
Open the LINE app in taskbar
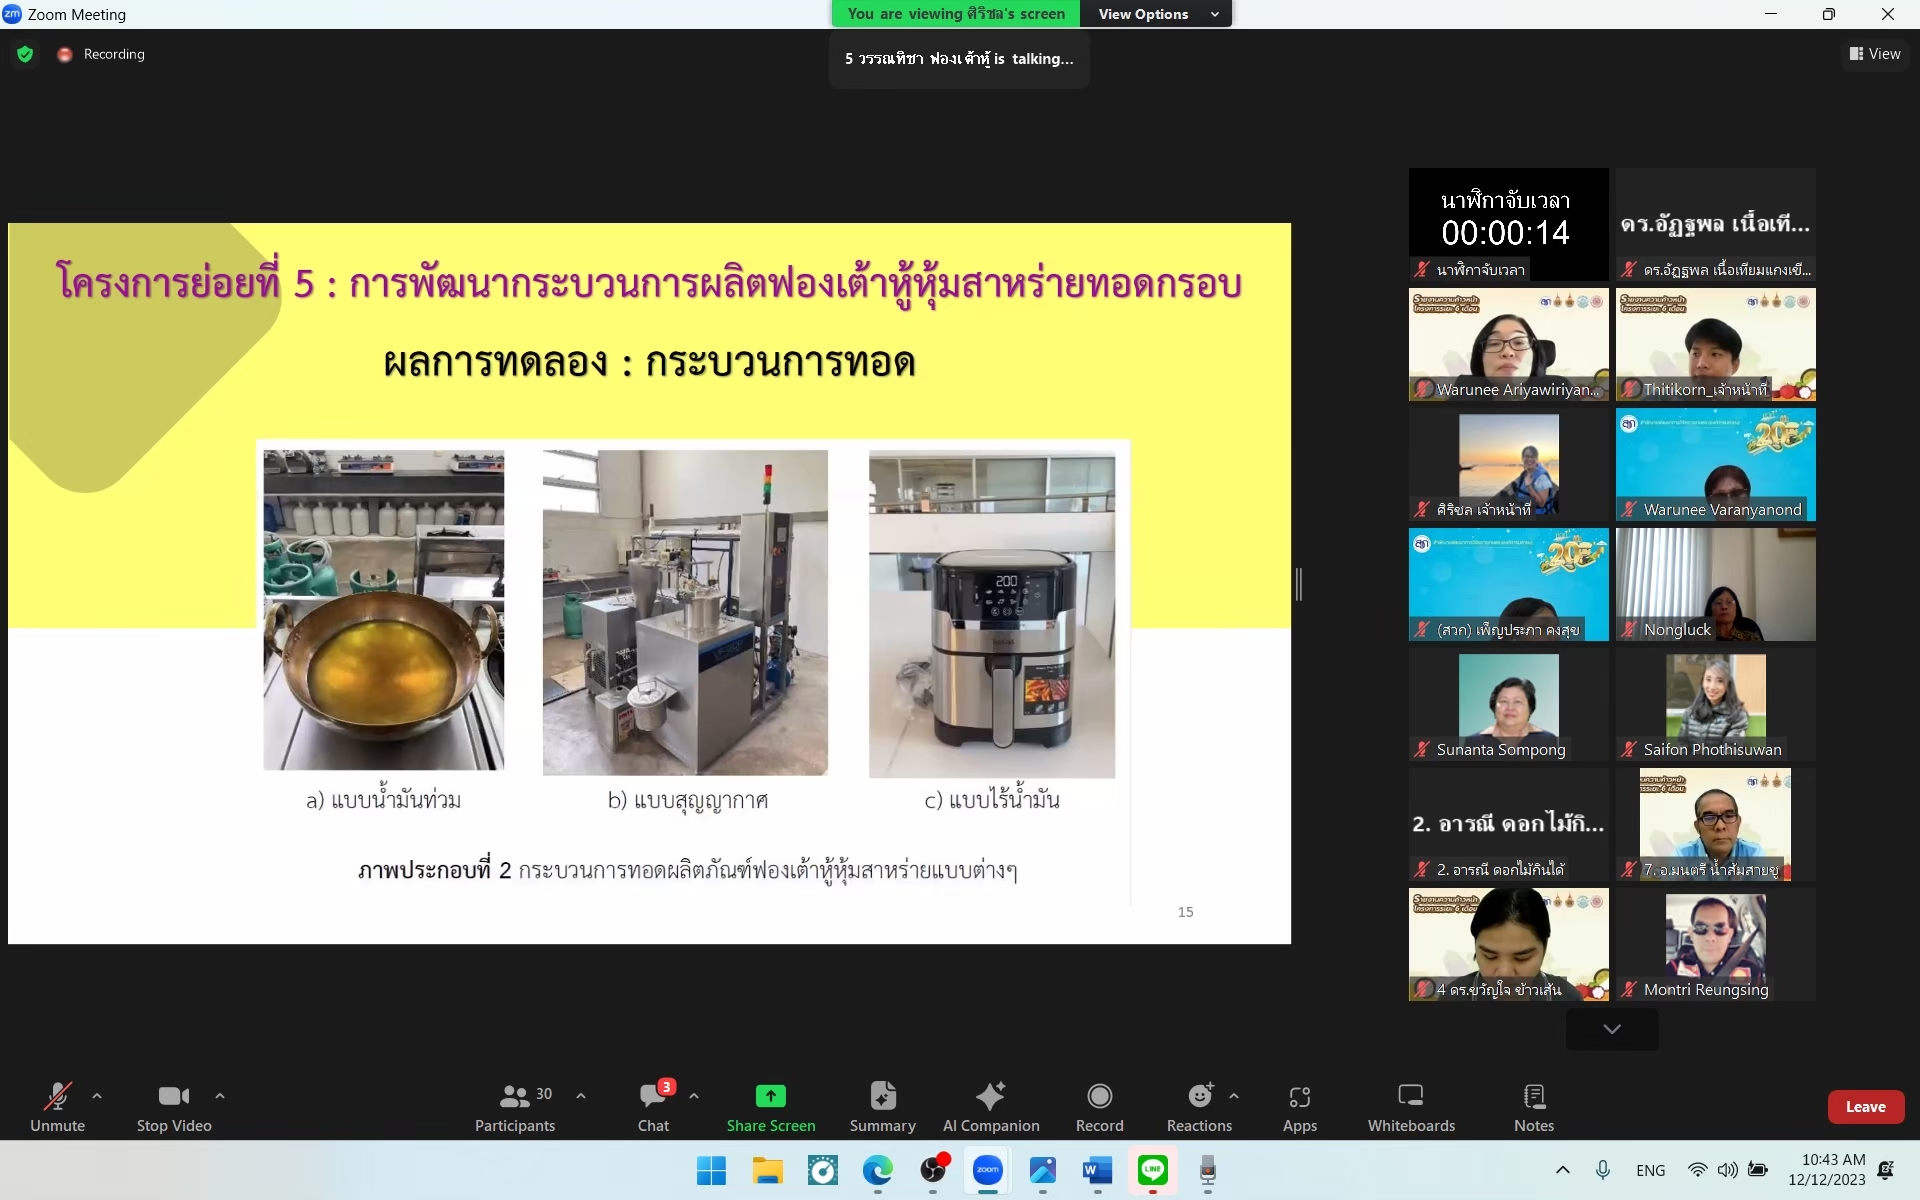tap(1152, 1170)
